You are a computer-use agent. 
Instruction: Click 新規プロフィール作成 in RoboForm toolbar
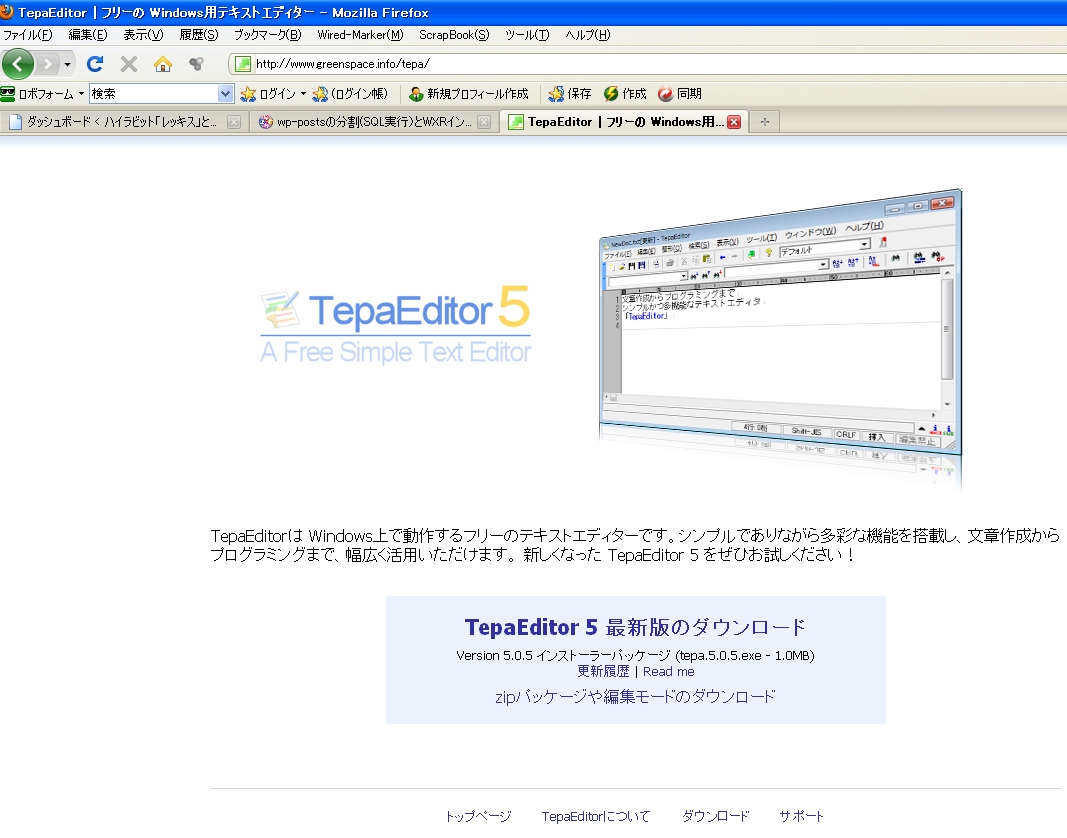click(x=469, y=94)
